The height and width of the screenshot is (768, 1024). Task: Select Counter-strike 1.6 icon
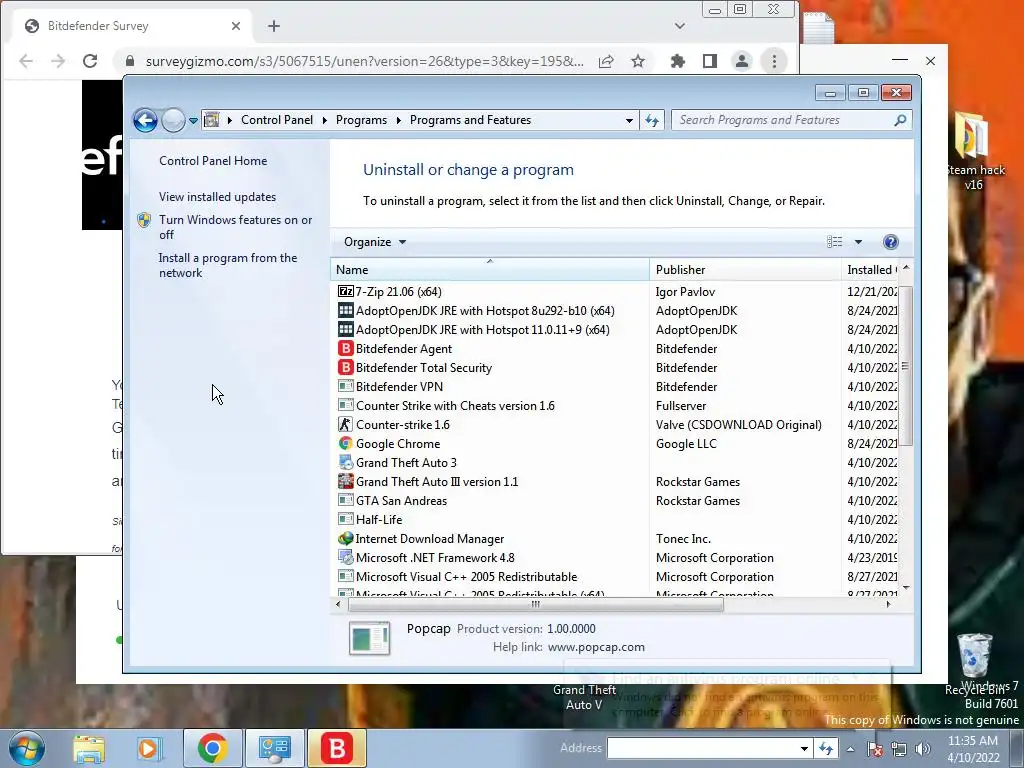click(x=345, y=424)
